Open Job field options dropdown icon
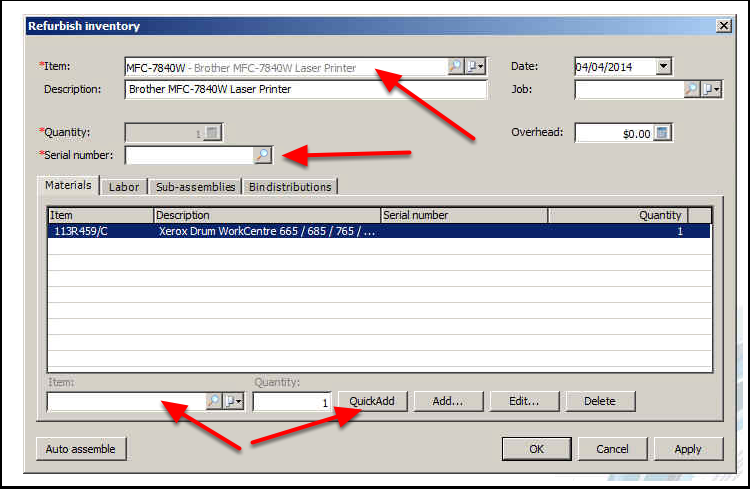Viewport: 750px width, 489px height. point(711,89)
